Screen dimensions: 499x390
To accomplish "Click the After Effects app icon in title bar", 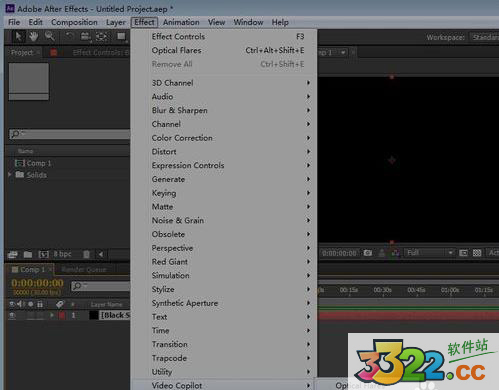I will (x=10, y=8).
